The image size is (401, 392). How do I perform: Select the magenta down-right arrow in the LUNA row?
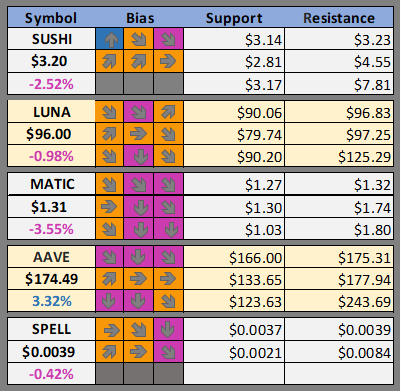pyautogui.click(x=138, y=112)
